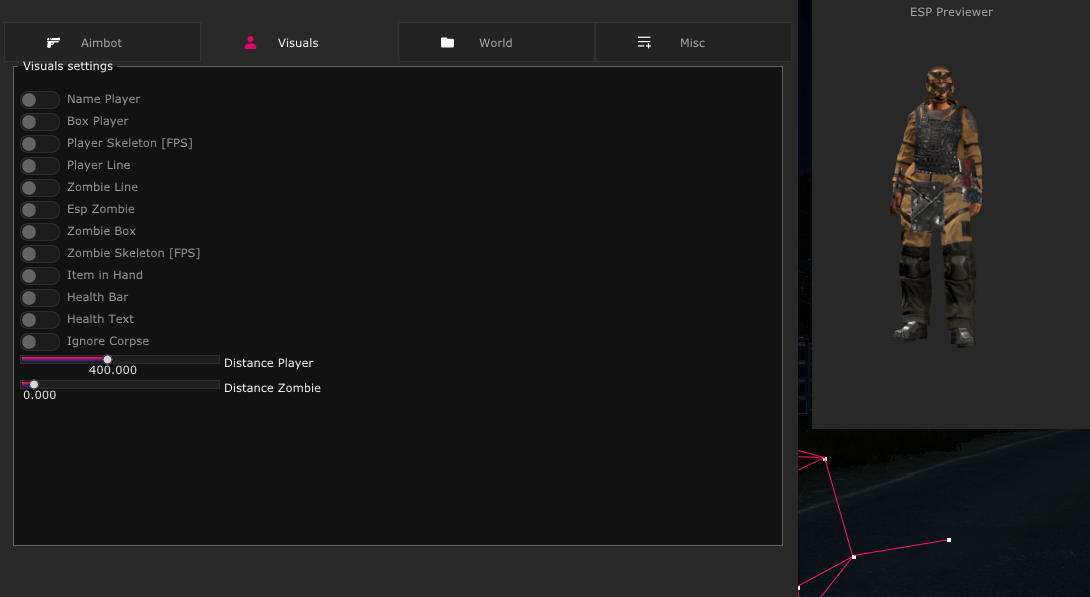Click the pistol icon on the Aimbot tab
Viewport: 1090px width, 597px height.
54,43
